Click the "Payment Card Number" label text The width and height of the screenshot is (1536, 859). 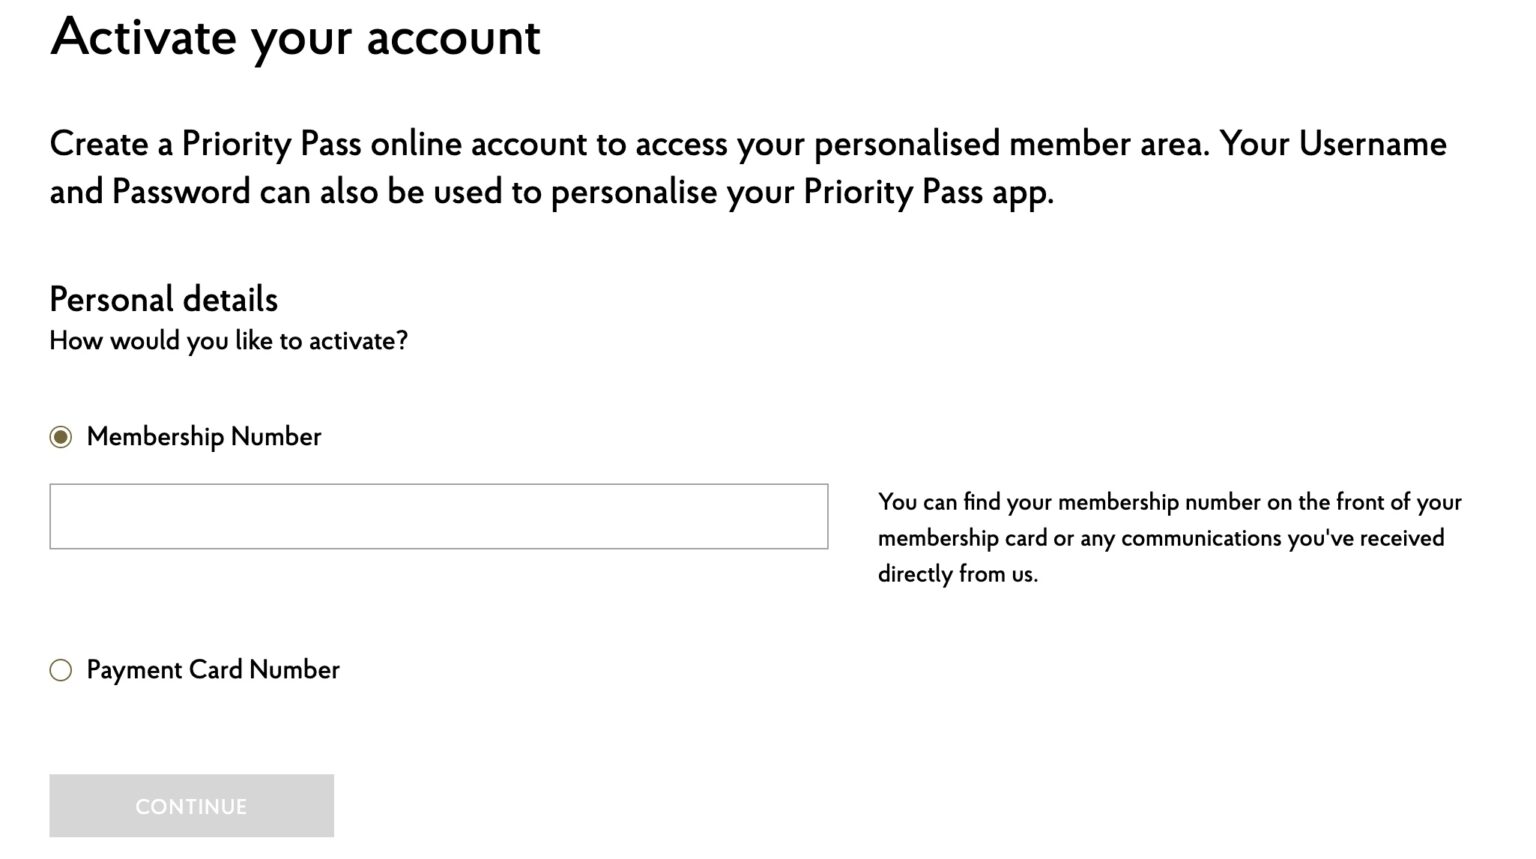[x=213, y=670]
